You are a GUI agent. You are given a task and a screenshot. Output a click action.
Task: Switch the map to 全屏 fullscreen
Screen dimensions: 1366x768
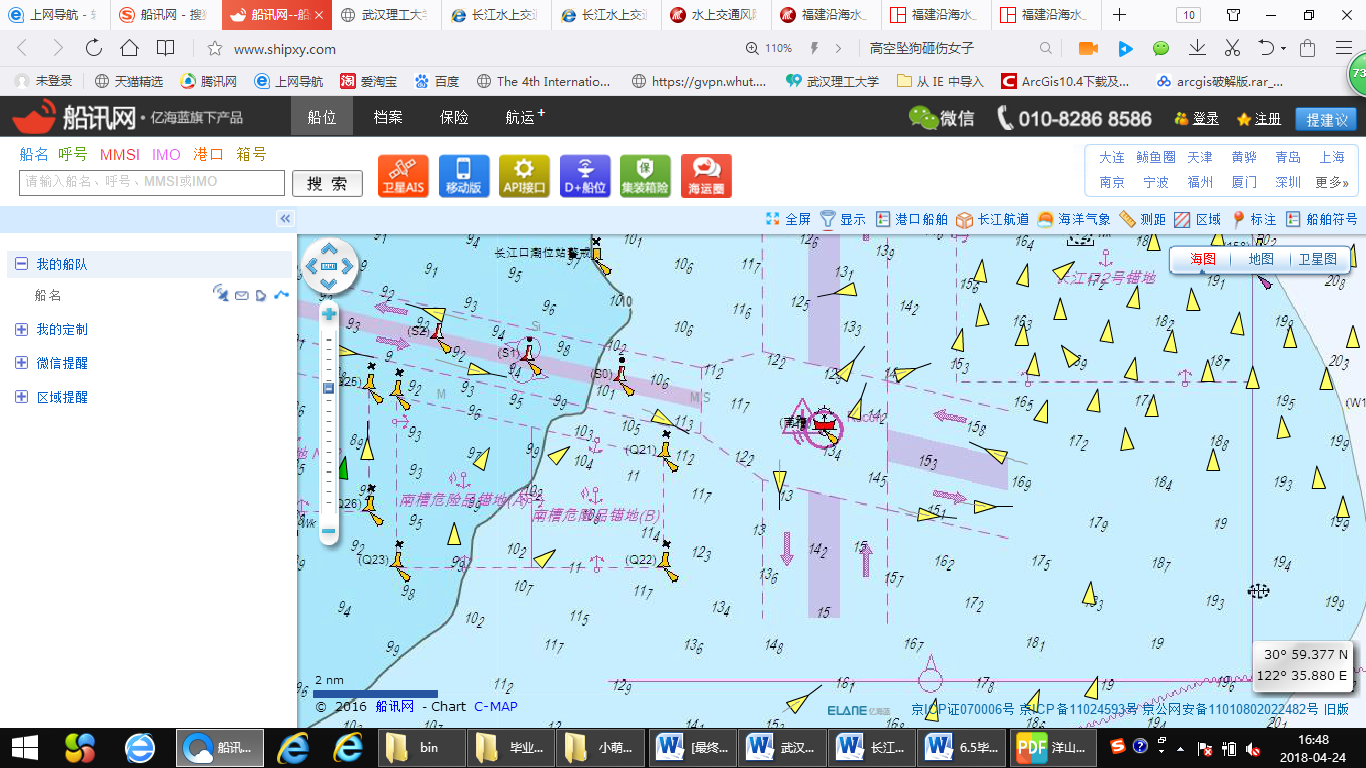point(788,219)
